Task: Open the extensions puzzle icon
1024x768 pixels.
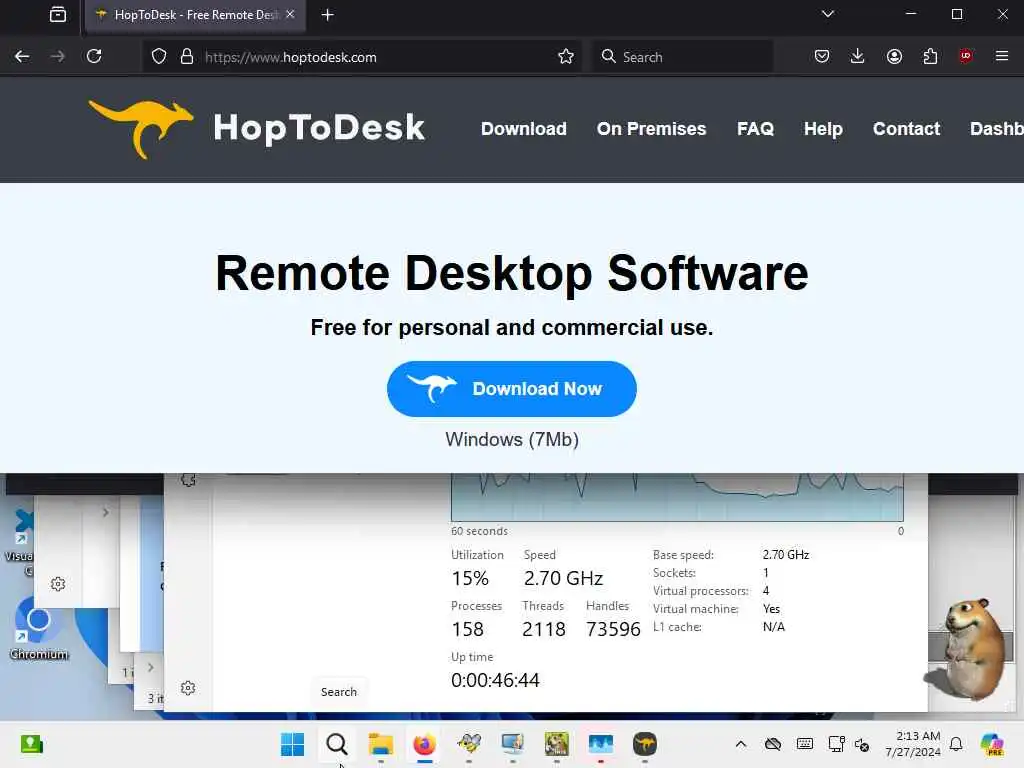Action: click(930, 57)
